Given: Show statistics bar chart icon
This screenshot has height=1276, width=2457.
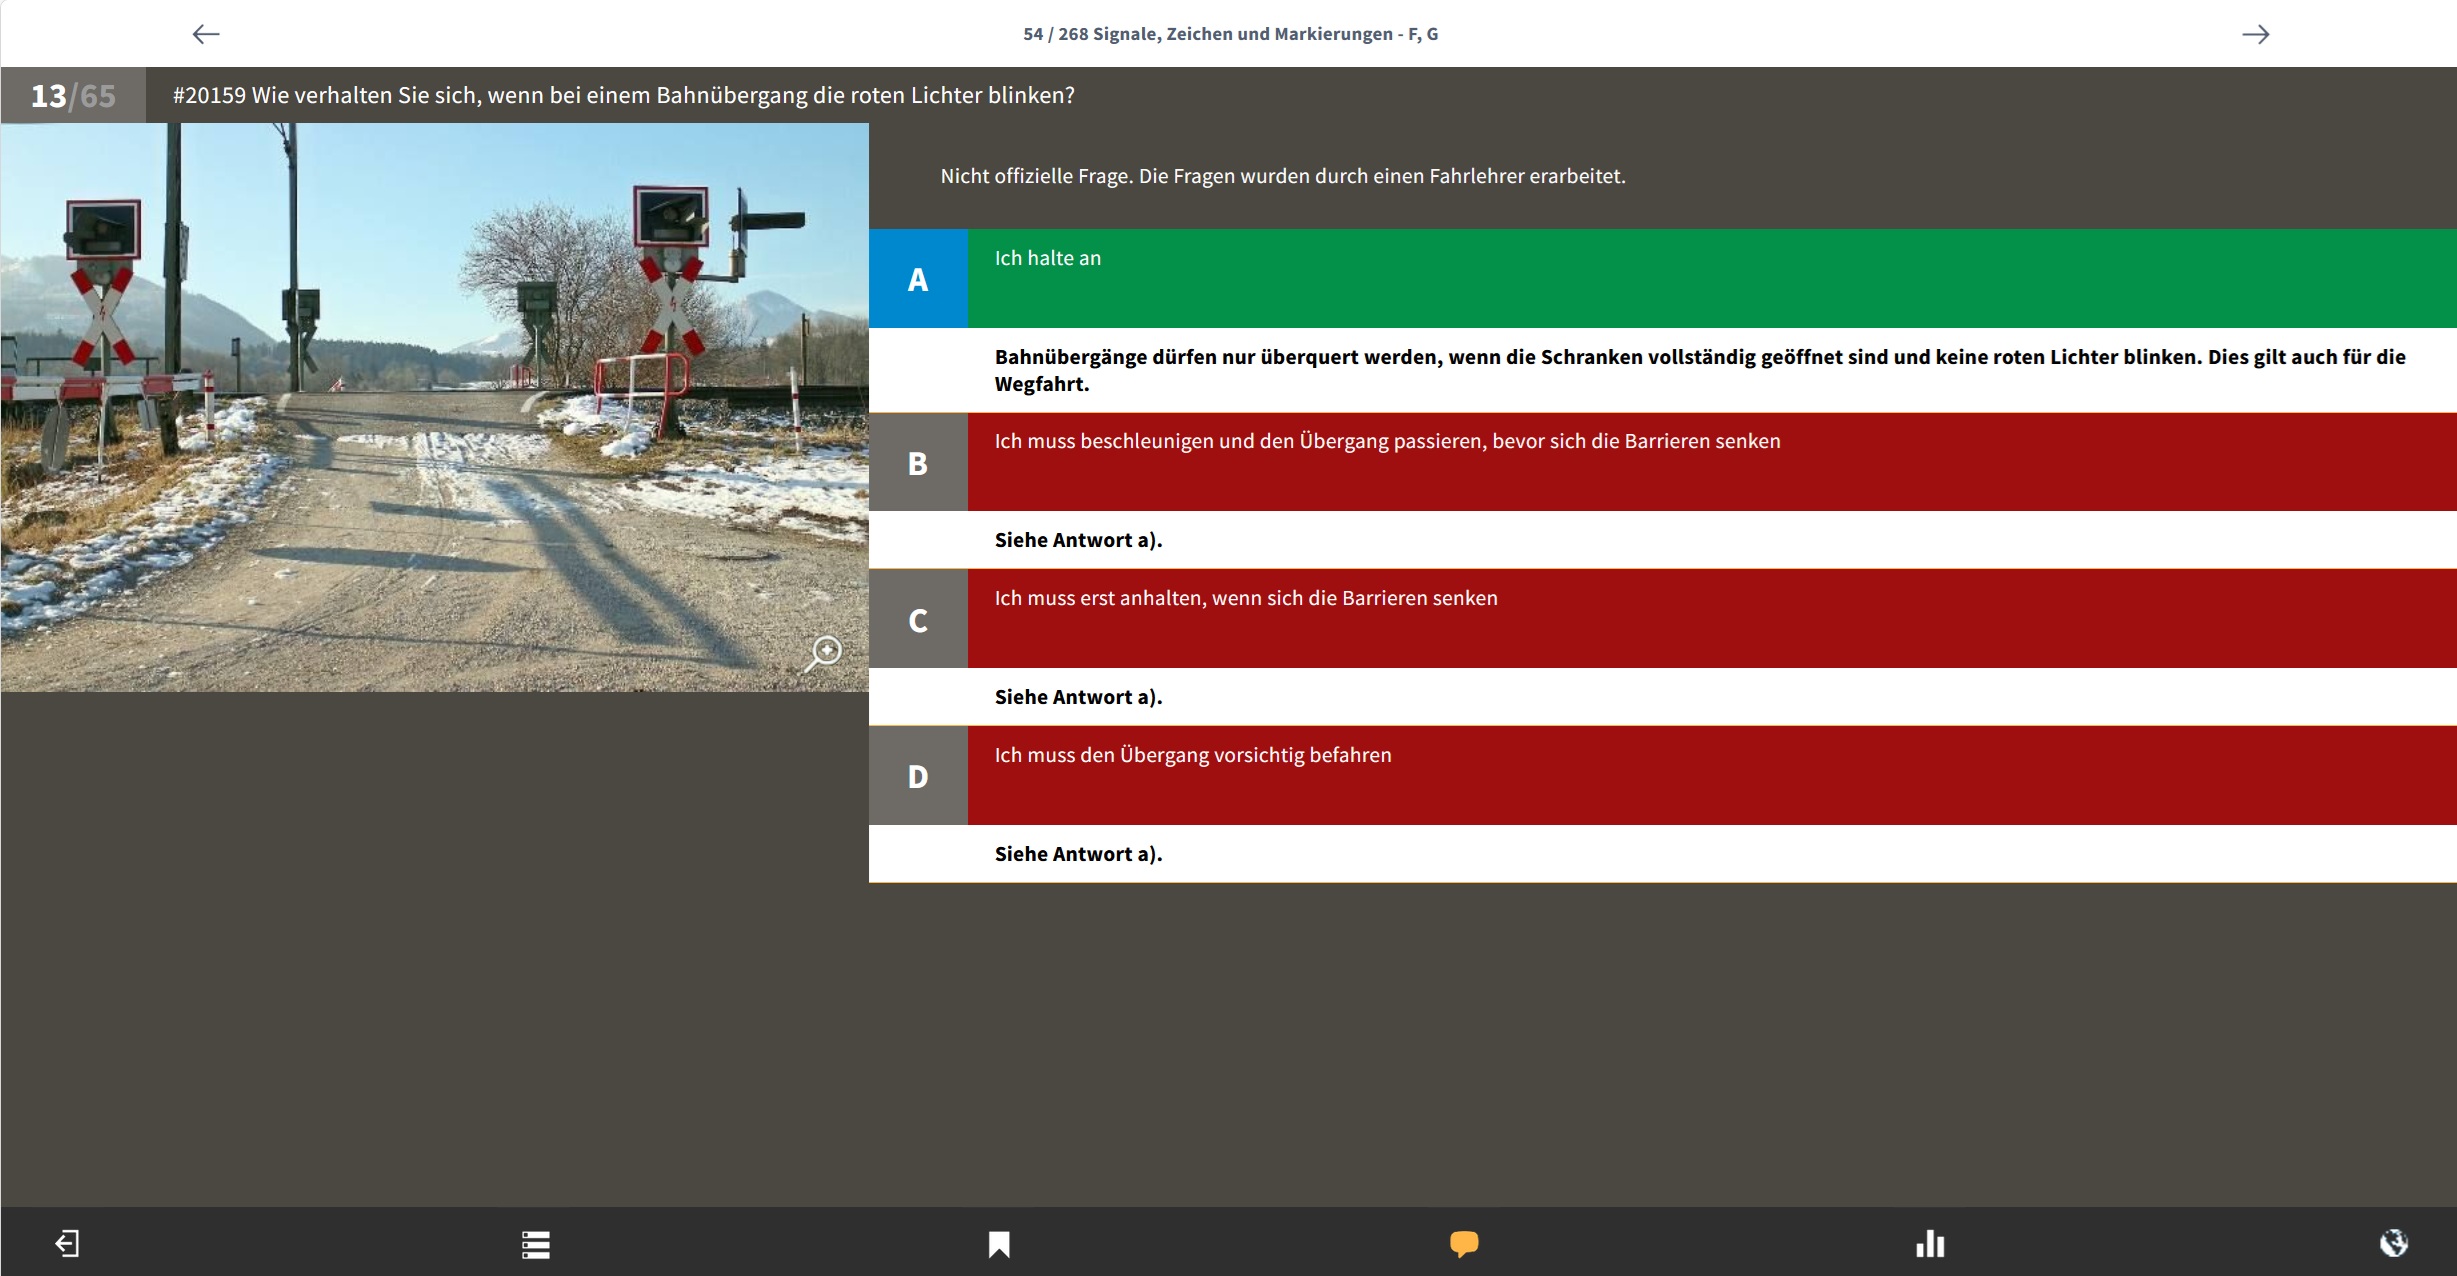Looking at the screenshot, I should [x=1930, y=1243].
